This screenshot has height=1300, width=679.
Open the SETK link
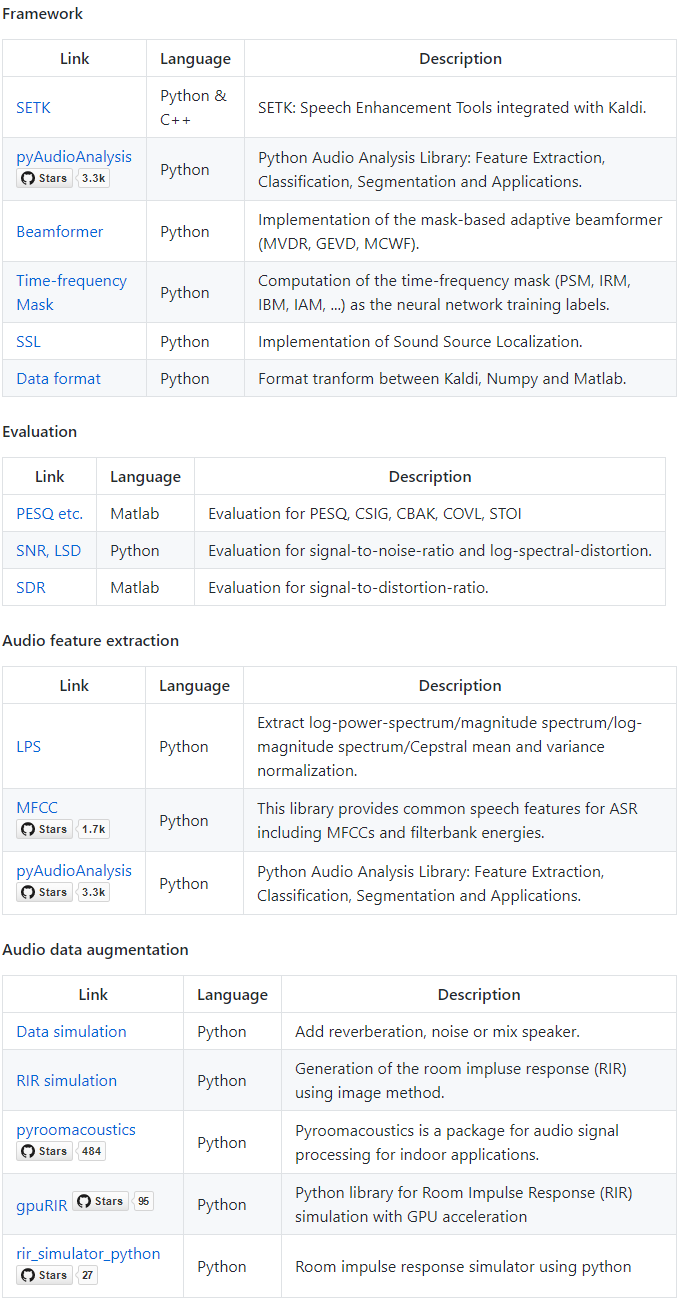point(32,107)
